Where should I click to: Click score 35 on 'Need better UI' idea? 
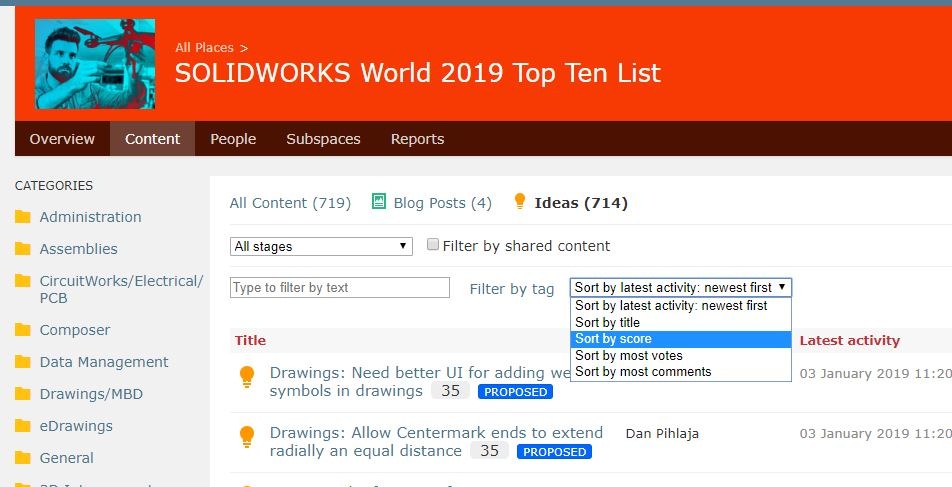click(x=450, y=390)
